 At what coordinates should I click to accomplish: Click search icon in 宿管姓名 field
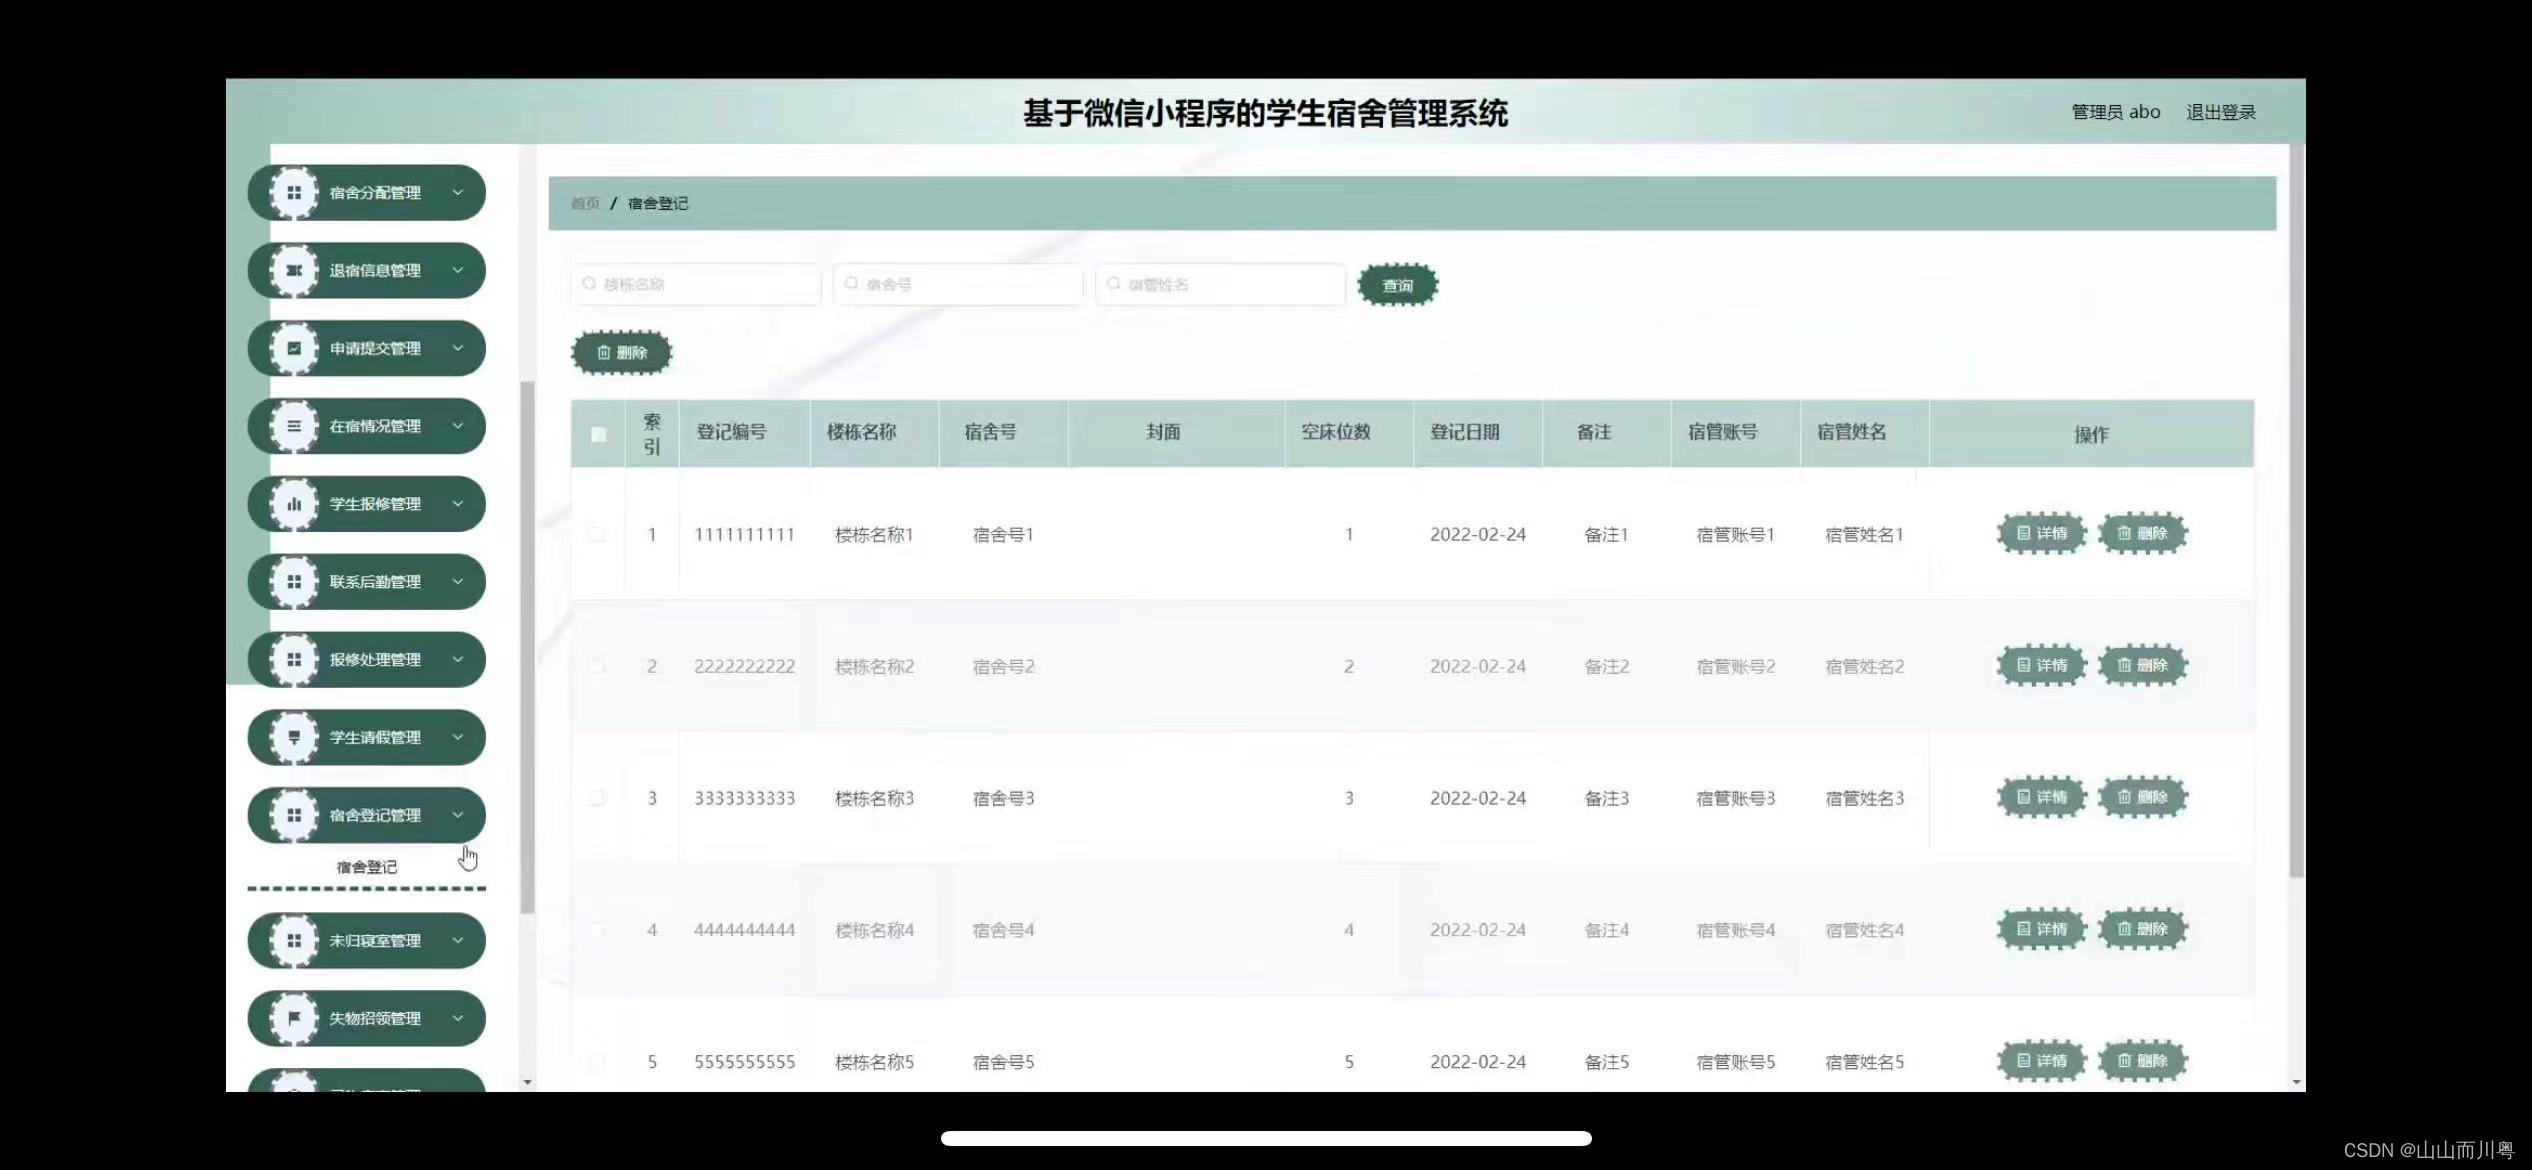[1113, 284]
